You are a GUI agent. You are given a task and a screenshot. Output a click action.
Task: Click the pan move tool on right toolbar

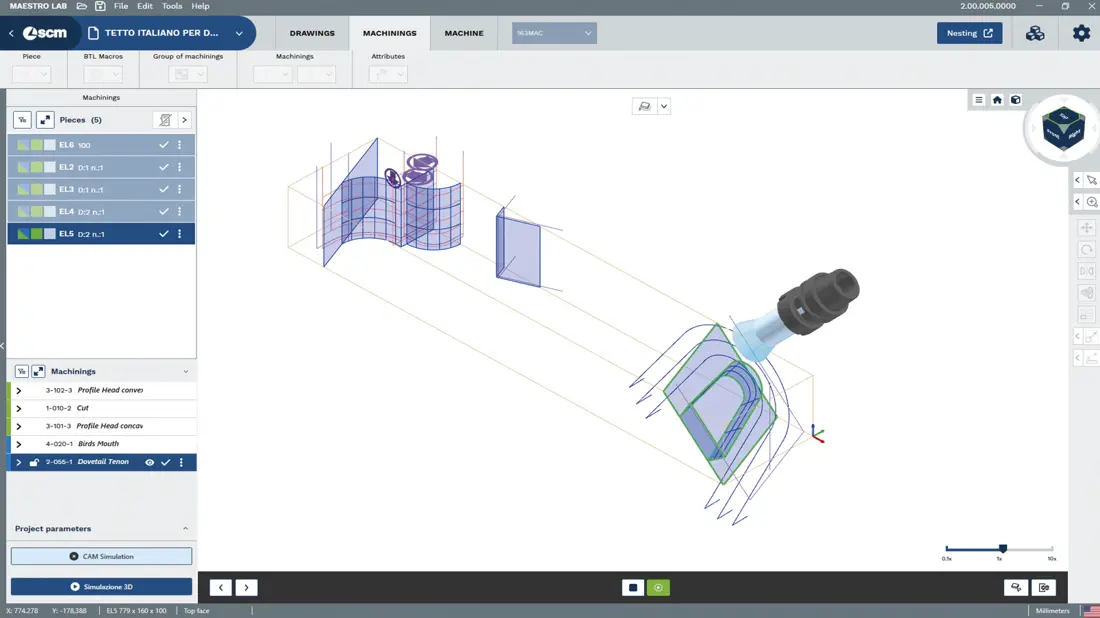point(1086,227)
